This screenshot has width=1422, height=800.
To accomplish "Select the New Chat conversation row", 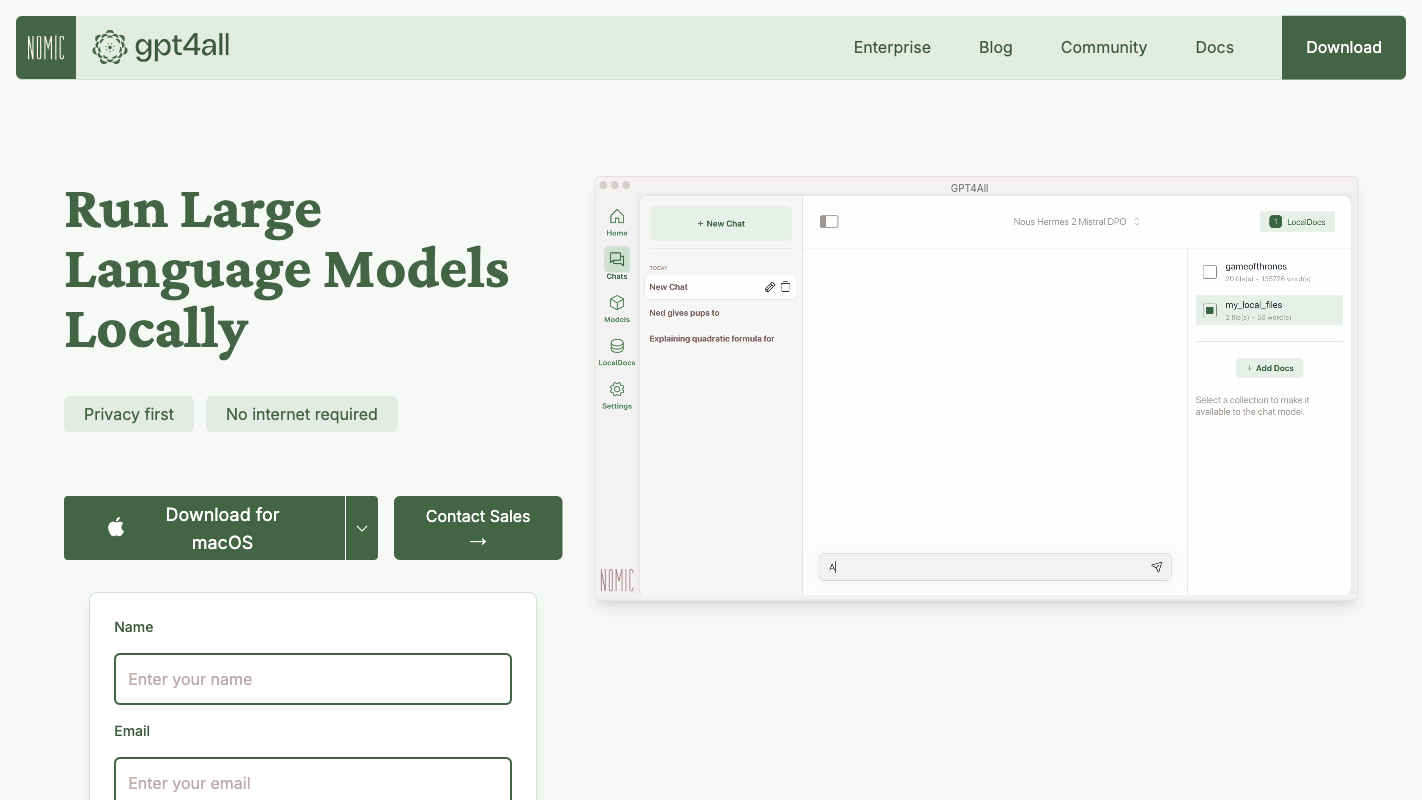I will [x=721, y=287].
